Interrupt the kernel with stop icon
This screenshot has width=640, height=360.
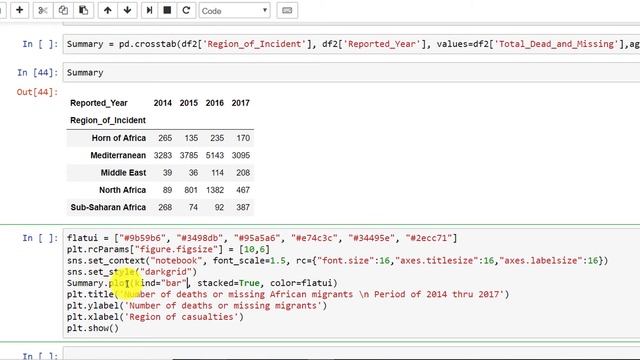(x=167, y=10)
